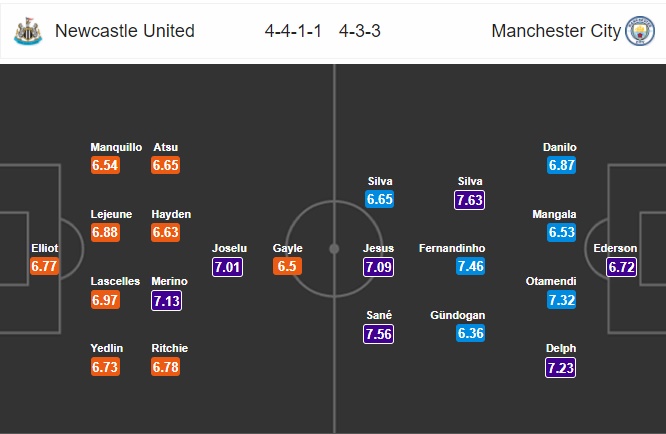Viewport: 666px width, 434px height.
Task: Select Danilo's 6.87 rating badge
Action: (x=561, y=165)
